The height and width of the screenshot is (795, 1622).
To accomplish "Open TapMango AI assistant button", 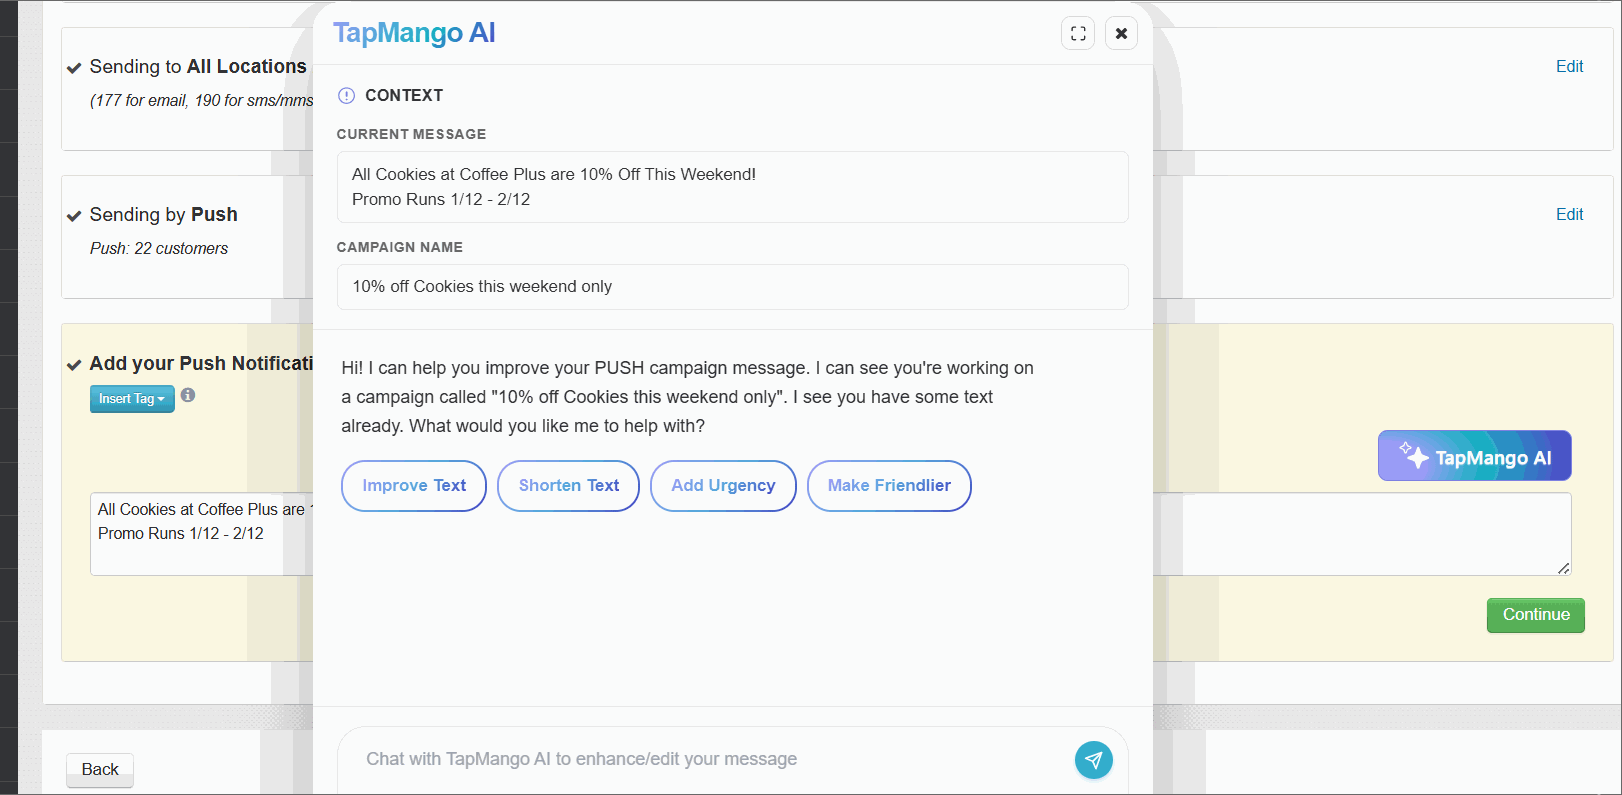I will [1475, 456].
